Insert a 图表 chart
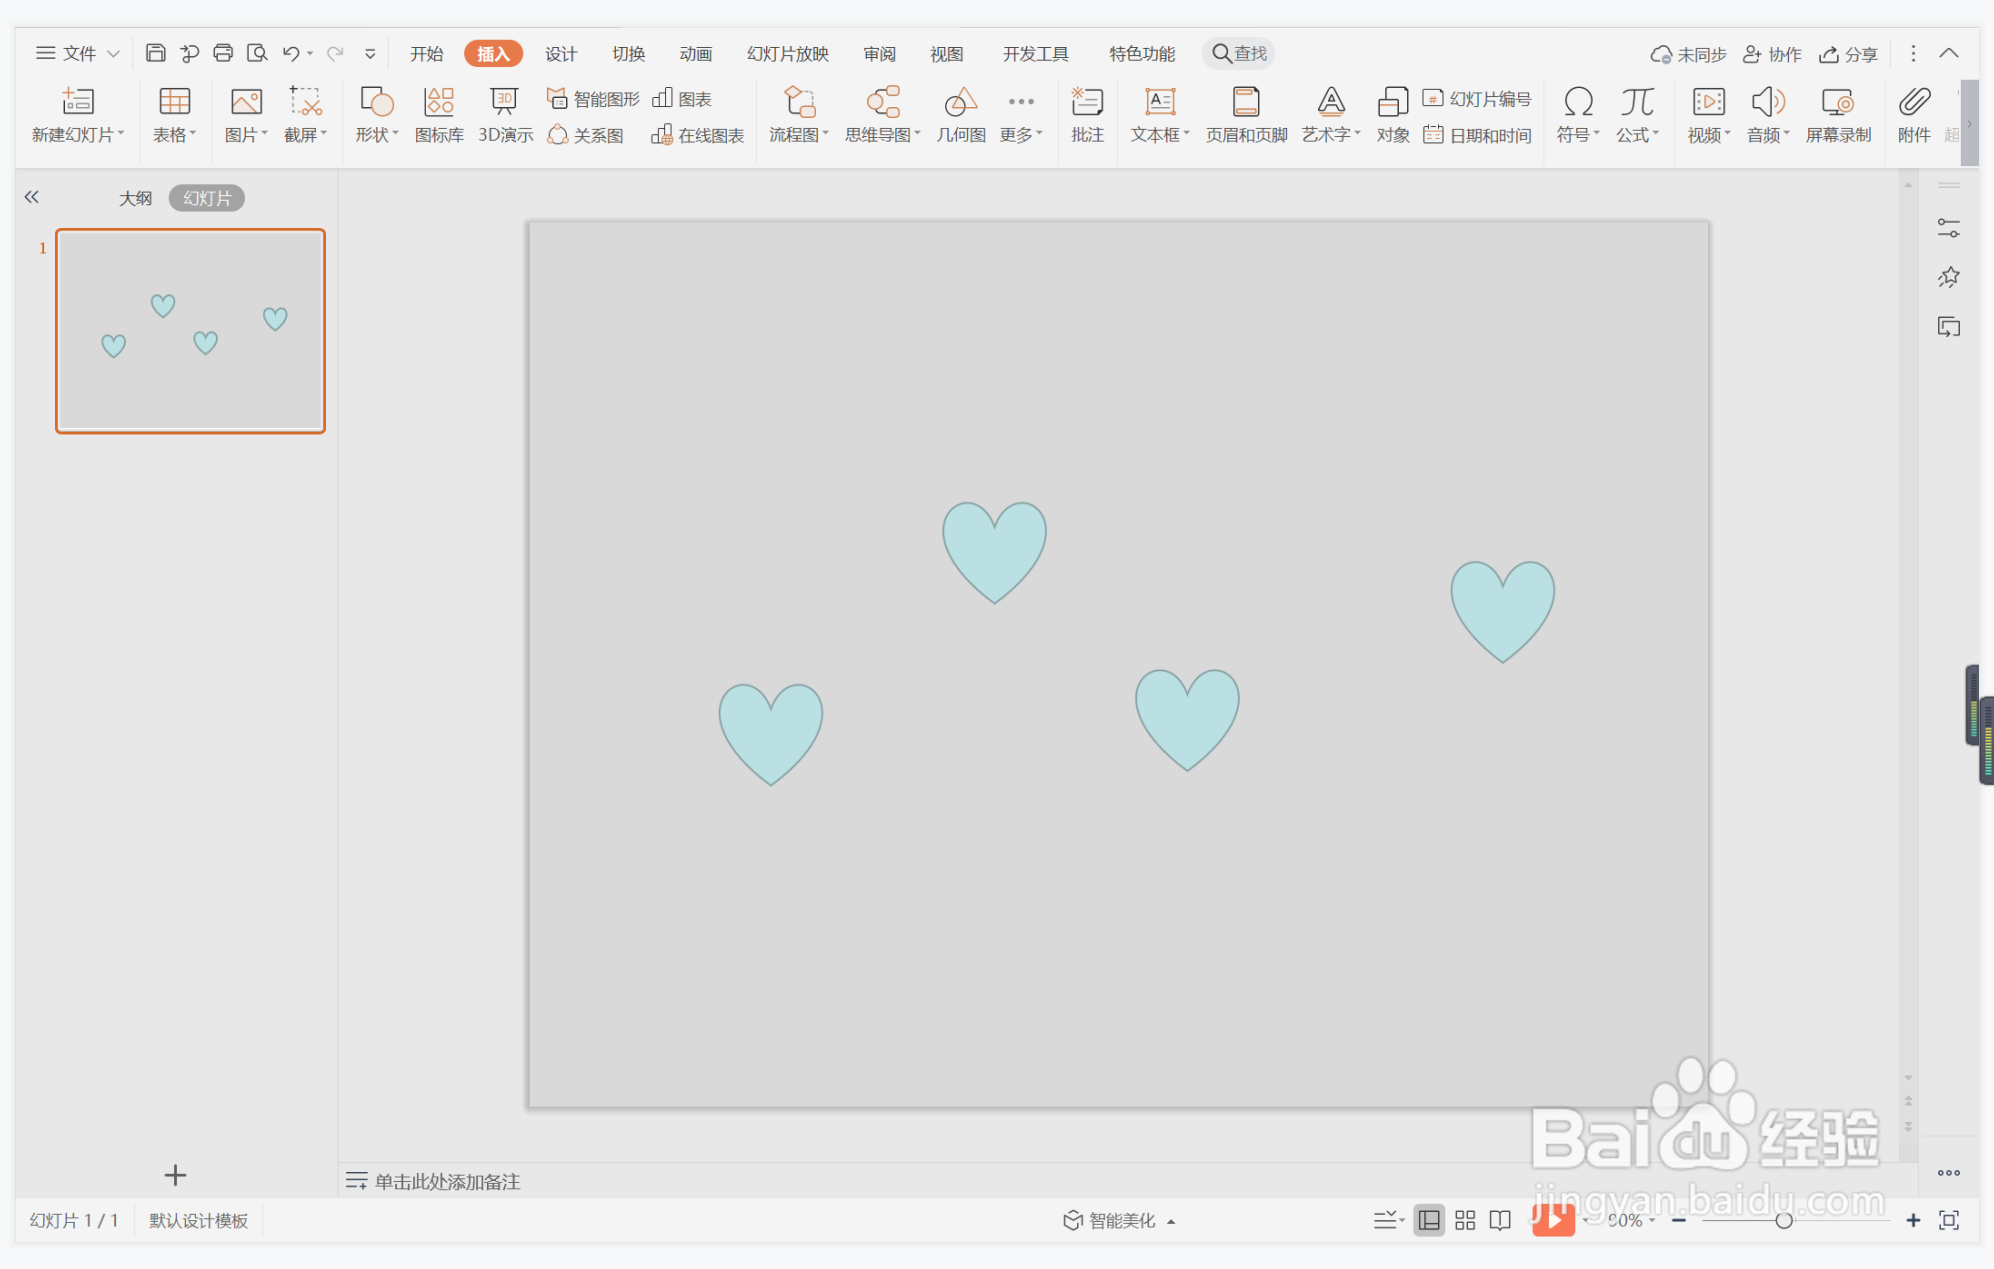Screen dimensions: 1994x1269 point(682,98)
